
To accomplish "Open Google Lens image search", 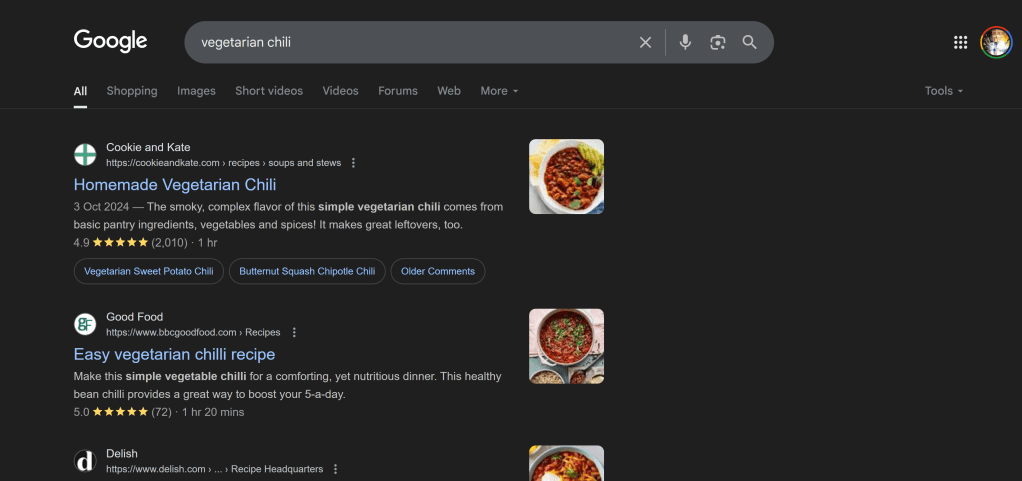I will click(717, 42).
